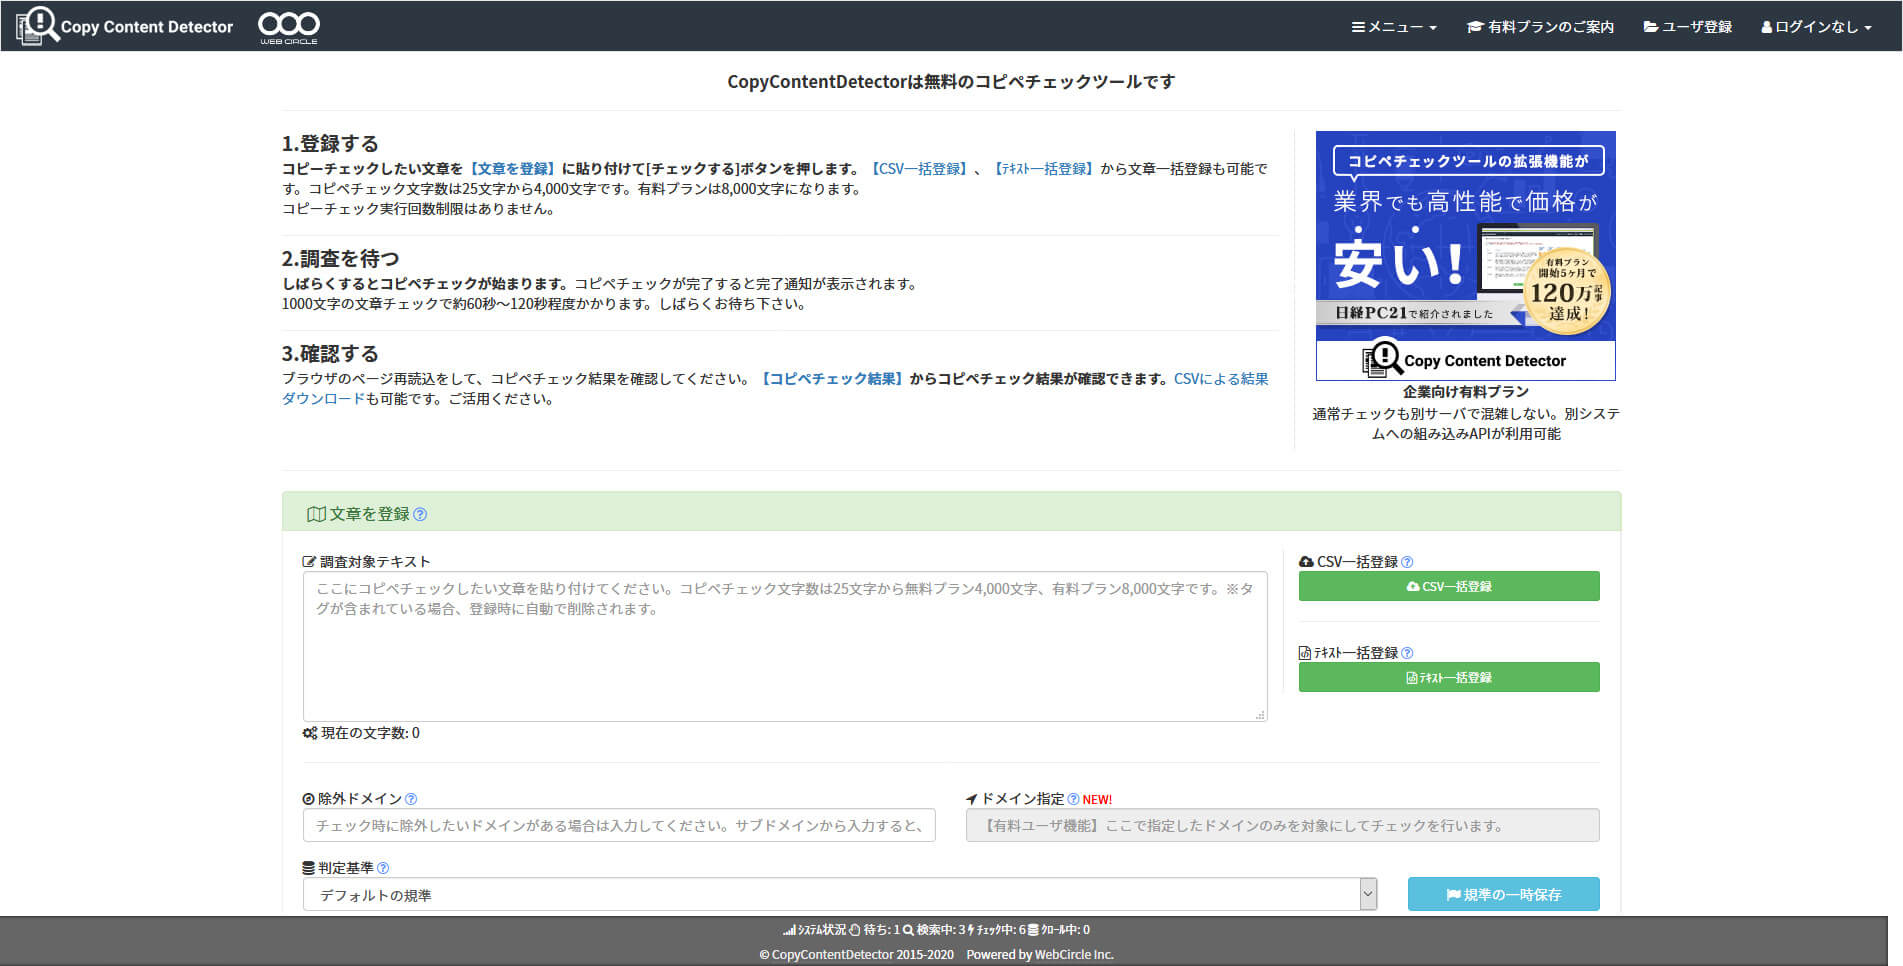Click help icon next to 文章を登録
1903x966 pixels.
click(420, 514)
